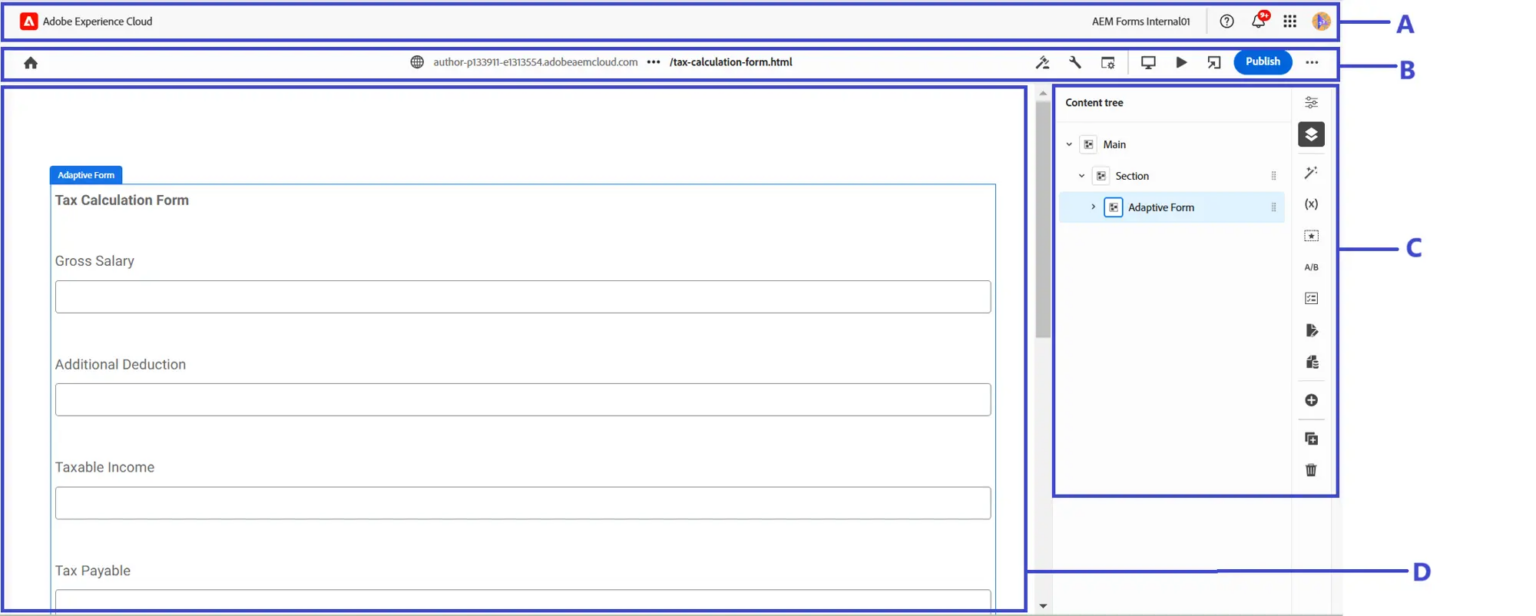Click the generate variations wand icon

tap(1311, 171)
